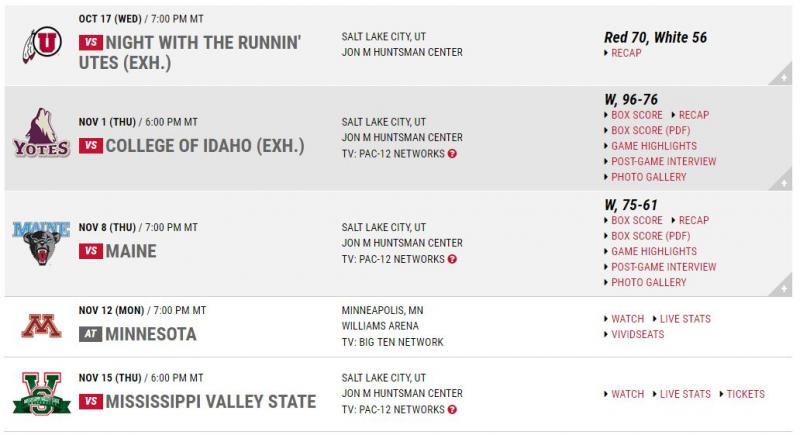Click the Maine Black Bears logo

41,243
